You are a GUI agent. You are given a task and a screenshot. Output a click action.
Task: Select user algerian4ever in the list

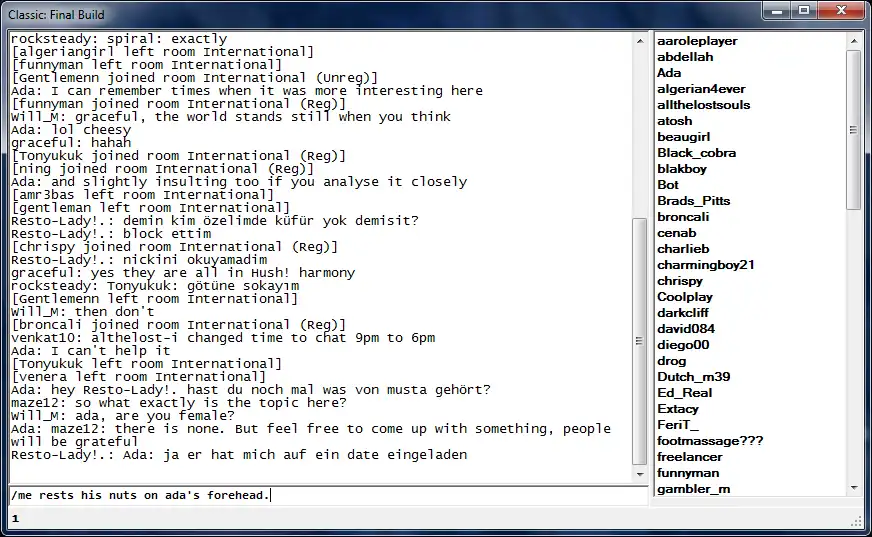pos(701,89)
